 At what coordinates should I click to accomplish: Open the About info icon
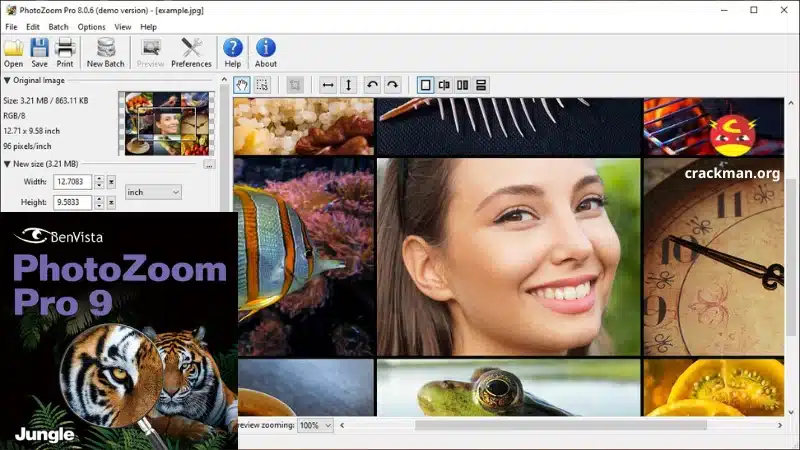[266, 53]
